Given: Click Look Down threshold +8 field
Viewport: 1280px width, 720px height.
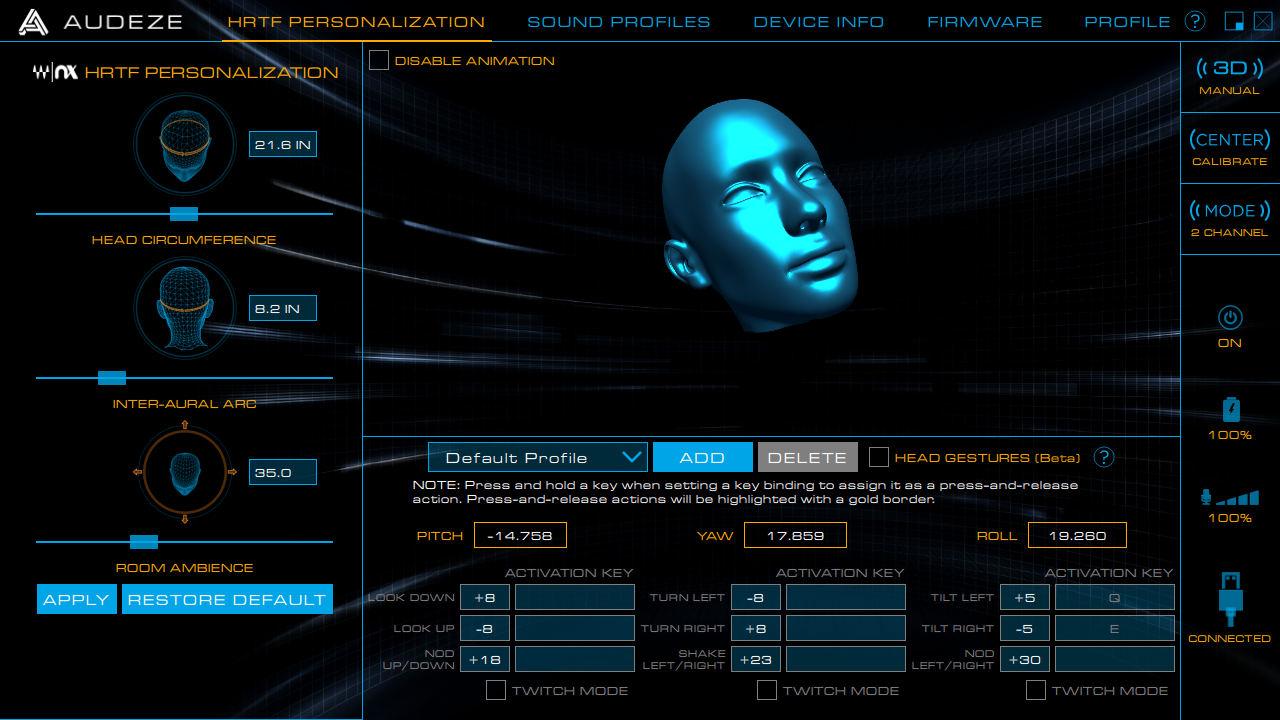Looking at the screenshot, I should click(x=485, y=597).
